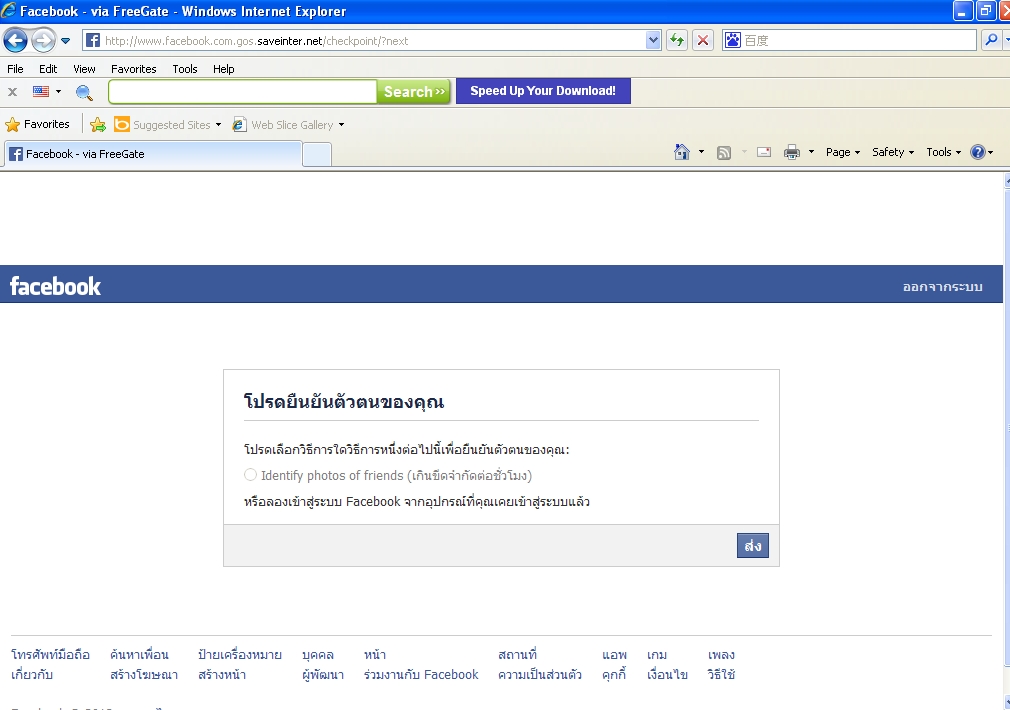
Task: Expand the Web Slice Gallery dropdown arrow
Action: (341, 125)
